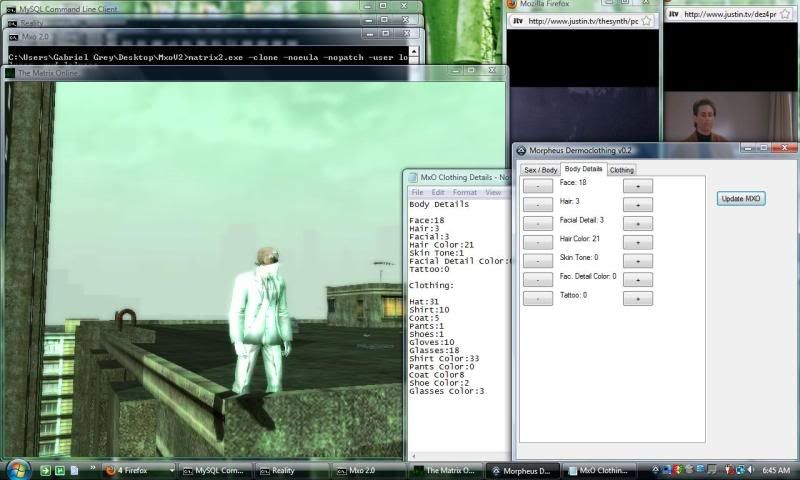Click Notepad horizontal scrollbar left arrow
The image size is (800, 480).
[x=413, y=456]
